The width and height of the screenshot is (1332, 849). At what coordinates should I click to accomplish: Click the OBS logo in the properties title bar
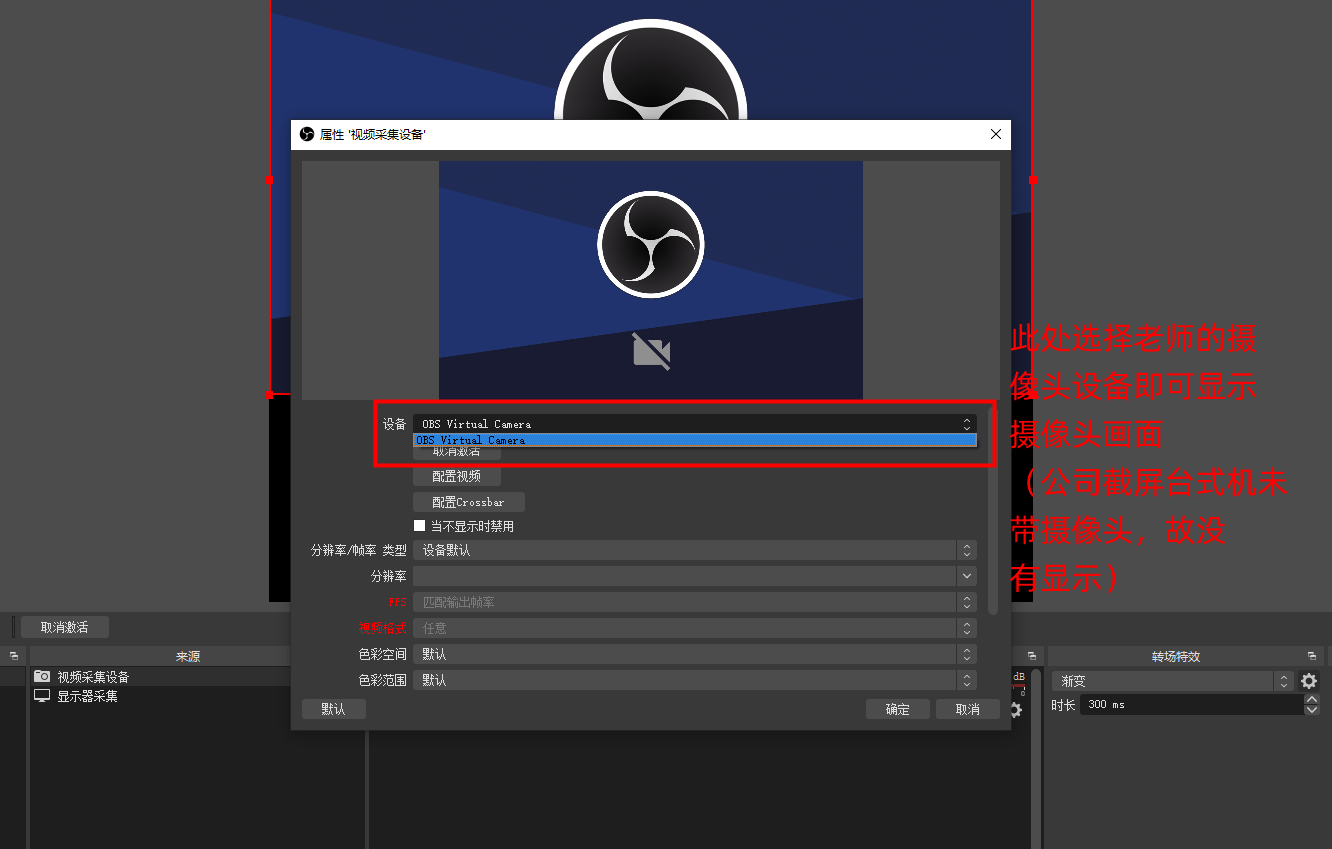[307, 134]
